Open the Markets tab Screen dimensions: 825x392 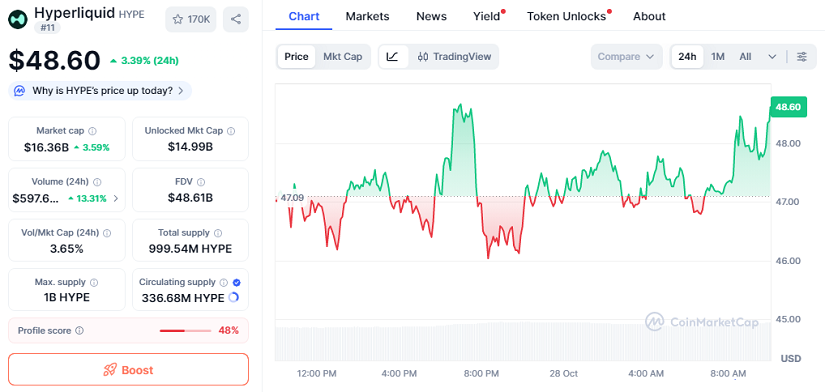[x=367, y=16]
